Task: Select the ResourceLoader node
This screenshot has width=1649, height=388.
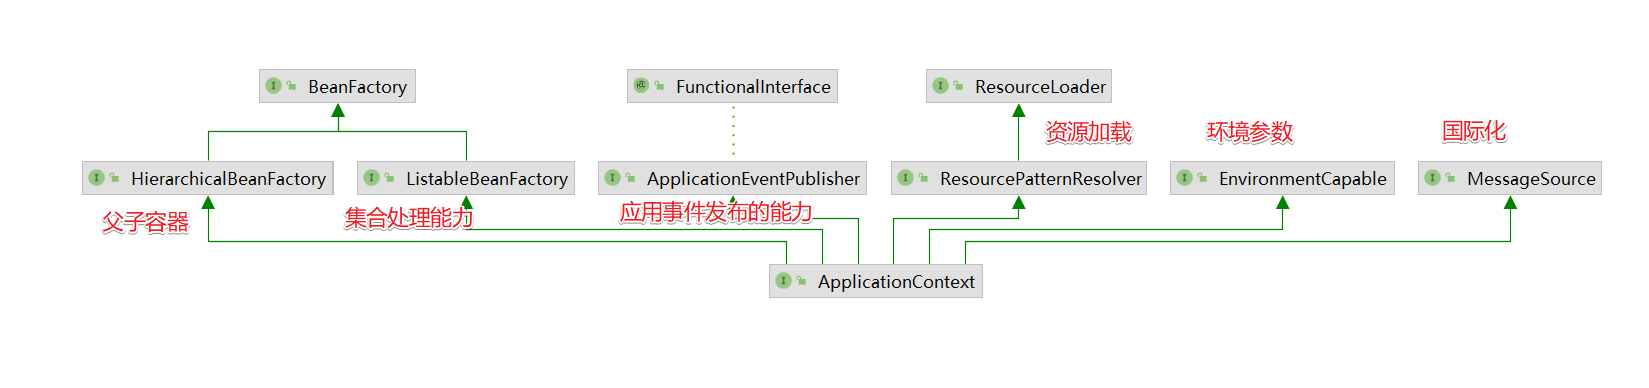Action: [x=1019, y=86]
